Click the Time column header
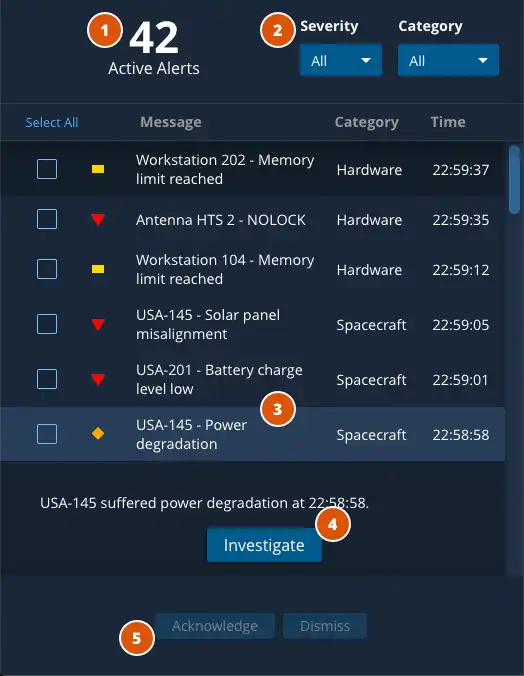Viewport: 524px width, 676px height. coord(448,122)
